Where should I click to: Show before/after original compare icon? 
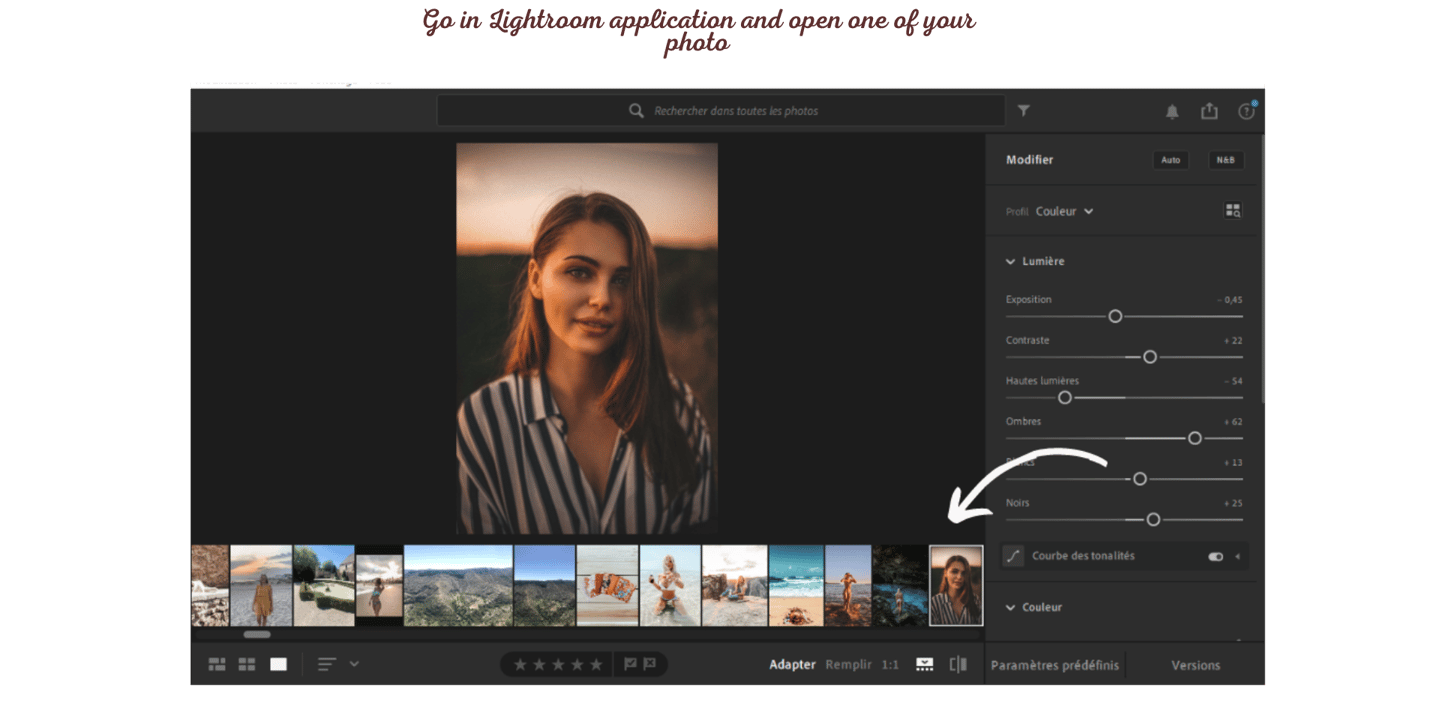pyautogui.click(x=958, y=664)
